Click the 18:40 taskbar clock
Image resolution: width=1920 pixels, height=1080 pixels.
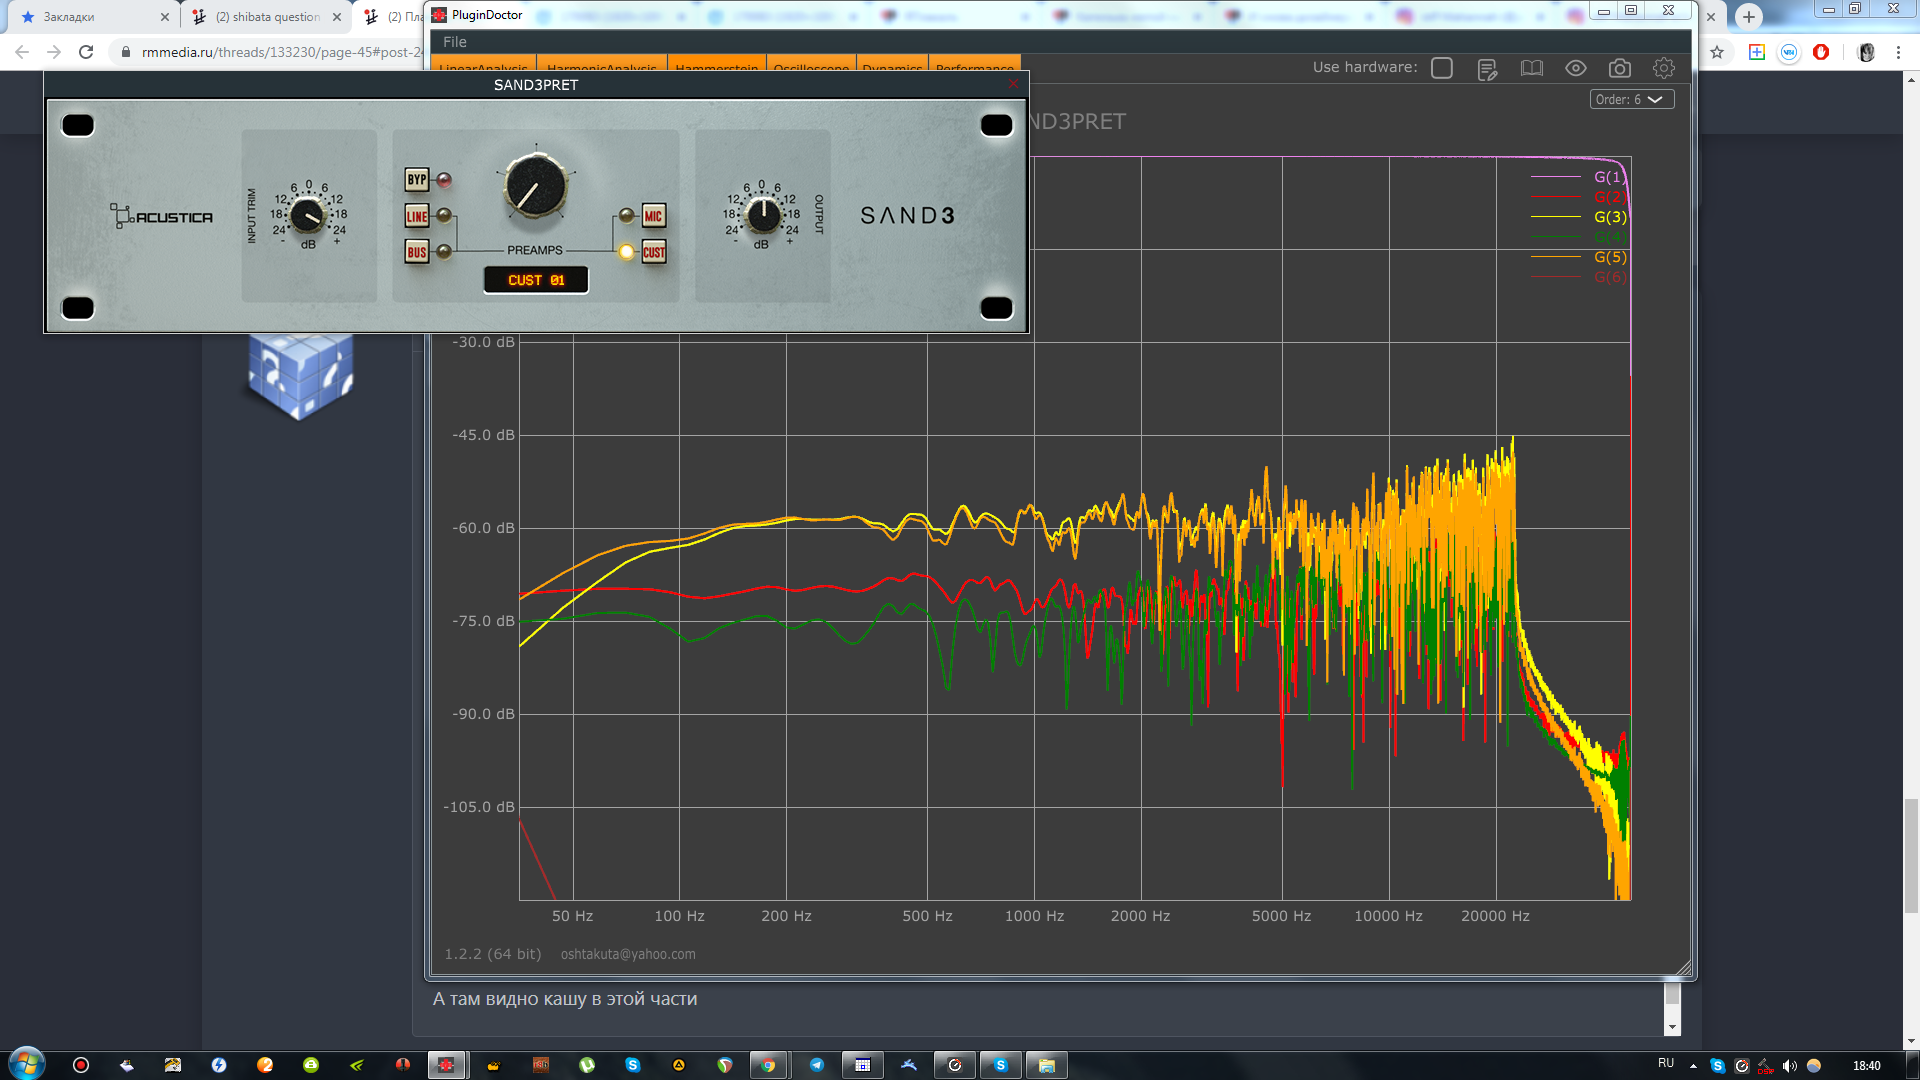point(1866,1066)
